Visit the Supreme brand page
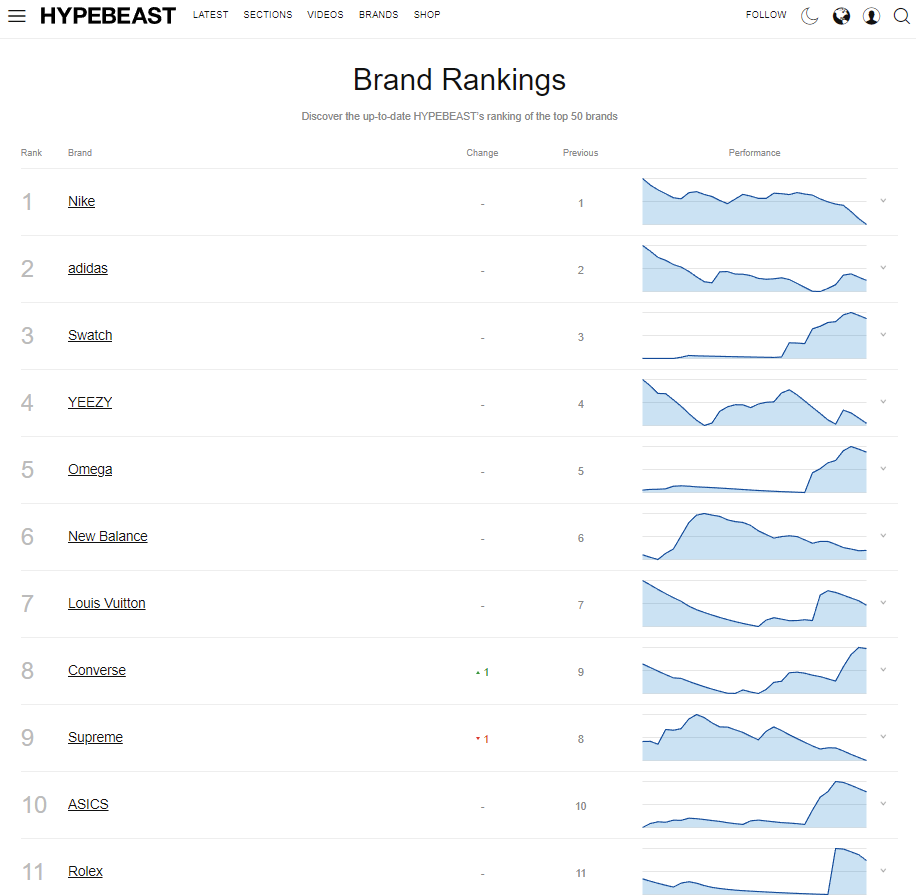Image resolution: width=916 pixels, height=896 pixels. [x=95, y=738]
